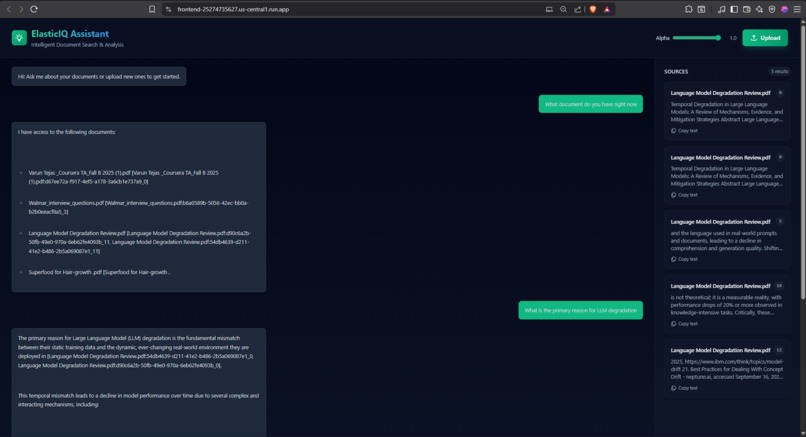Open source card beginning 'and the language used'
This screenshot has height=437, width=806.
click(727, 240)
